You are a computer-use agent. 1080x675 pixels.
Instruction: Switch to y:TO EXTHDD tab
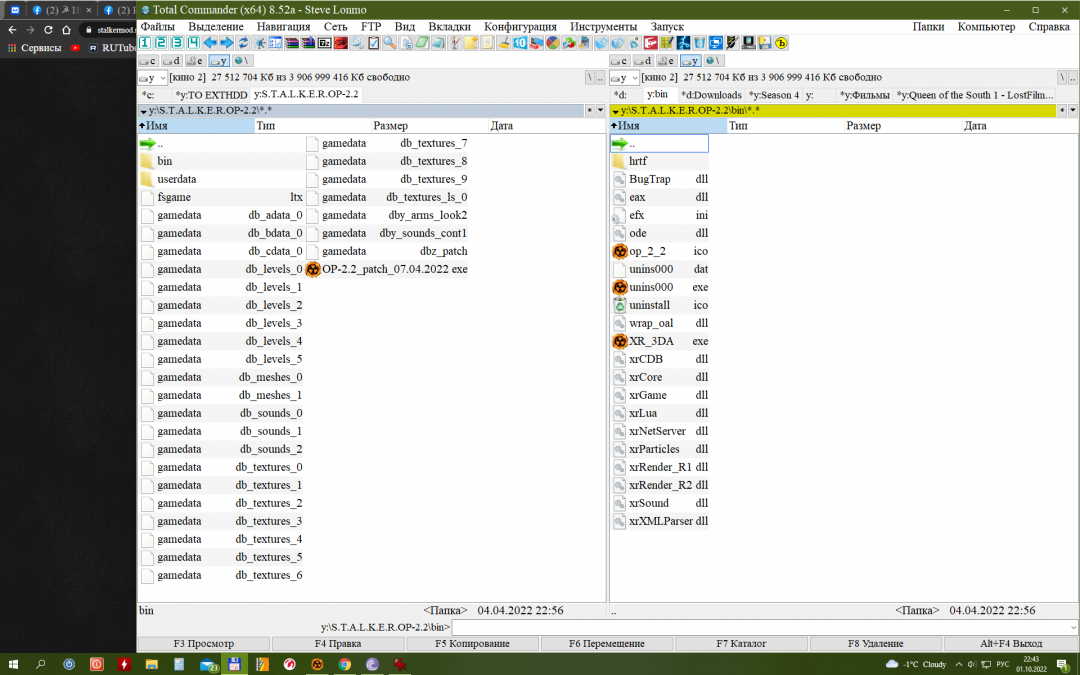(211, 95)
